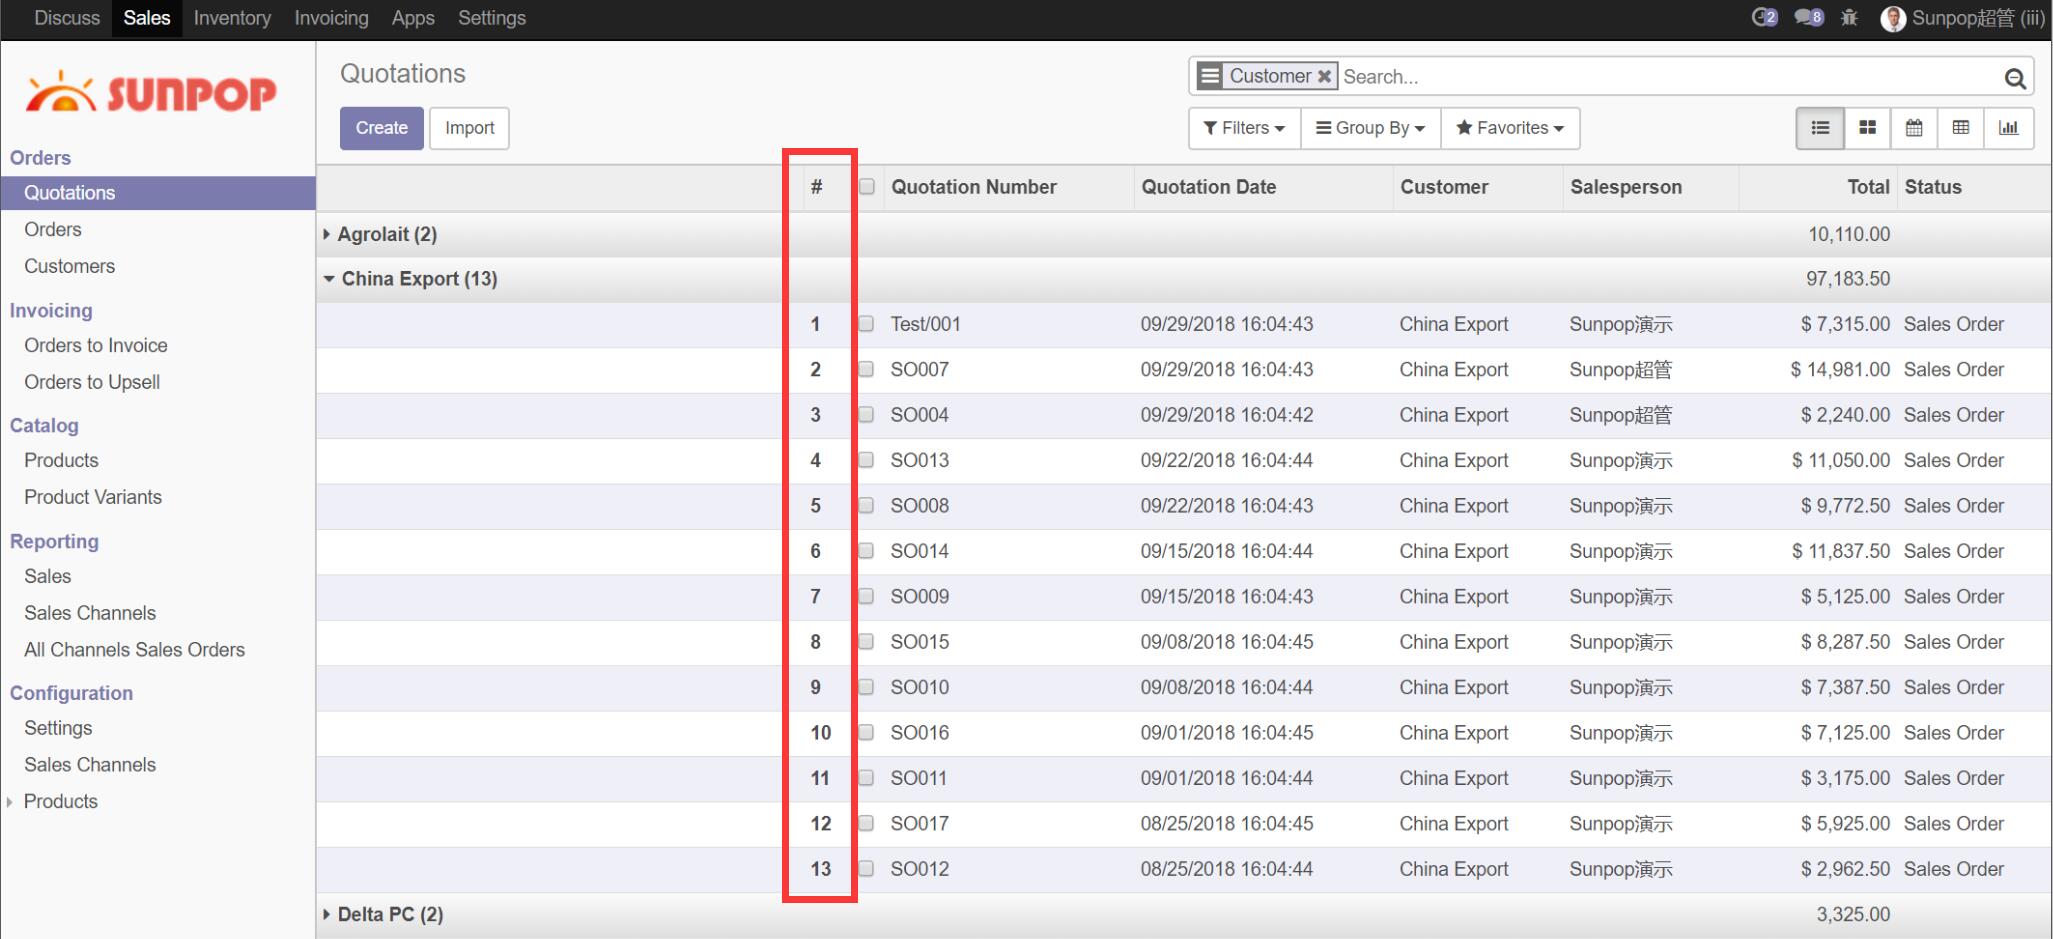Check the SO016 row checkbox

[x=867, y=732]
